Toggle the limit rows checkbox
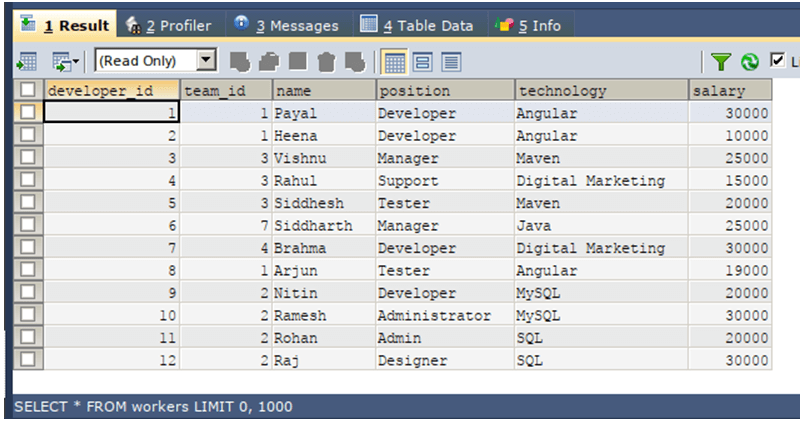This screenshot has width=807, height=421. pyautogui.click(x=777, y=61)
